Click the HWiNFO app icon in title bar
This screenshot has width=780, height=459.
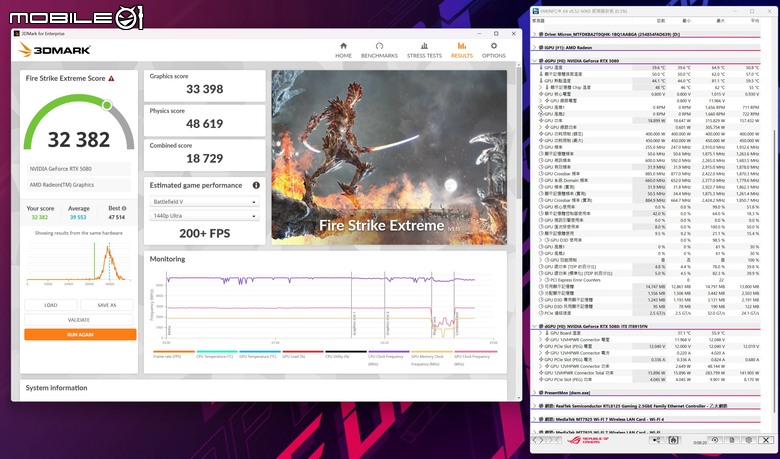[x=536, y=11]
